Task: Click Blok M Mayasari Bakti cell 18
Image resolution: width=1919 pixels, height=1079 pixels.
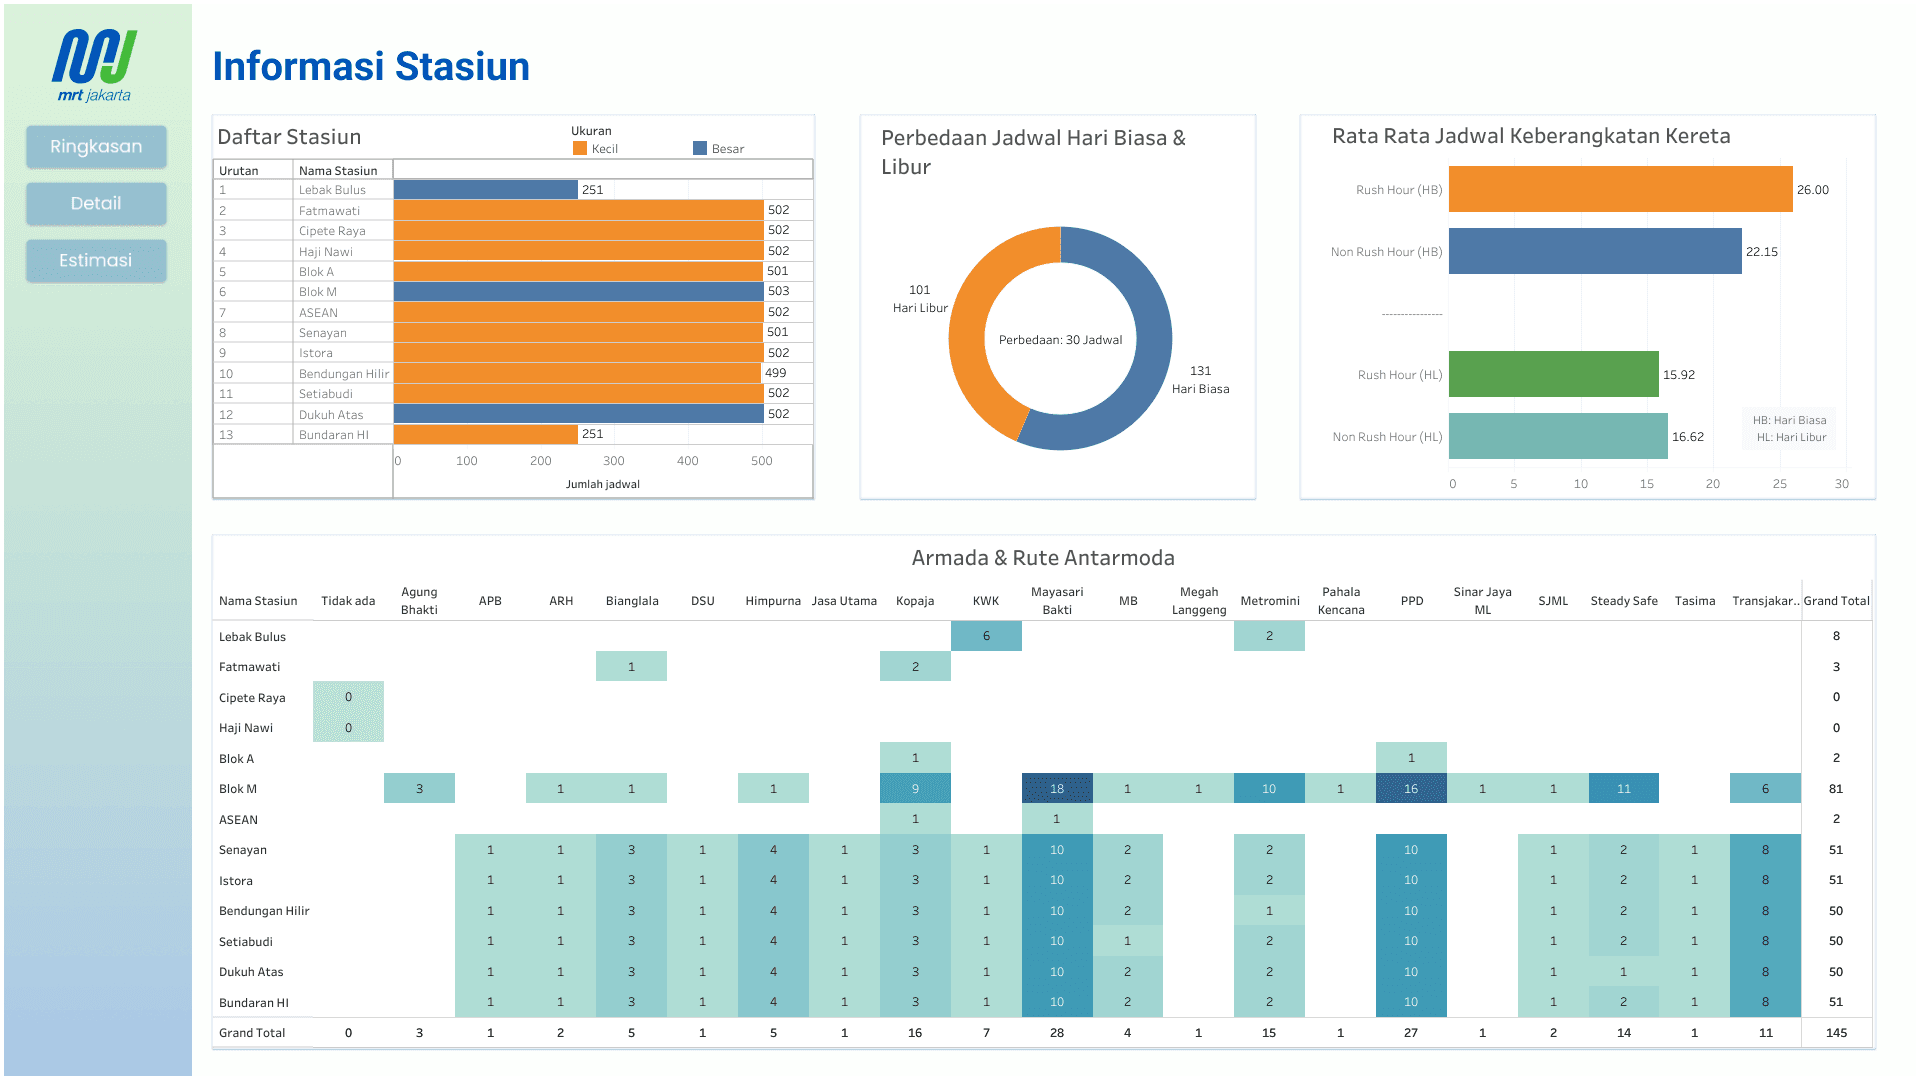Action: [1057, 789]
